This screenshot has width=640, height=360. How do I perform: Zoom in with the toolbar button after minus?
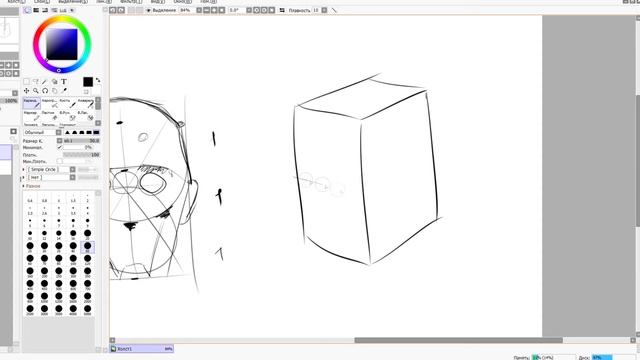coord(214,10)
